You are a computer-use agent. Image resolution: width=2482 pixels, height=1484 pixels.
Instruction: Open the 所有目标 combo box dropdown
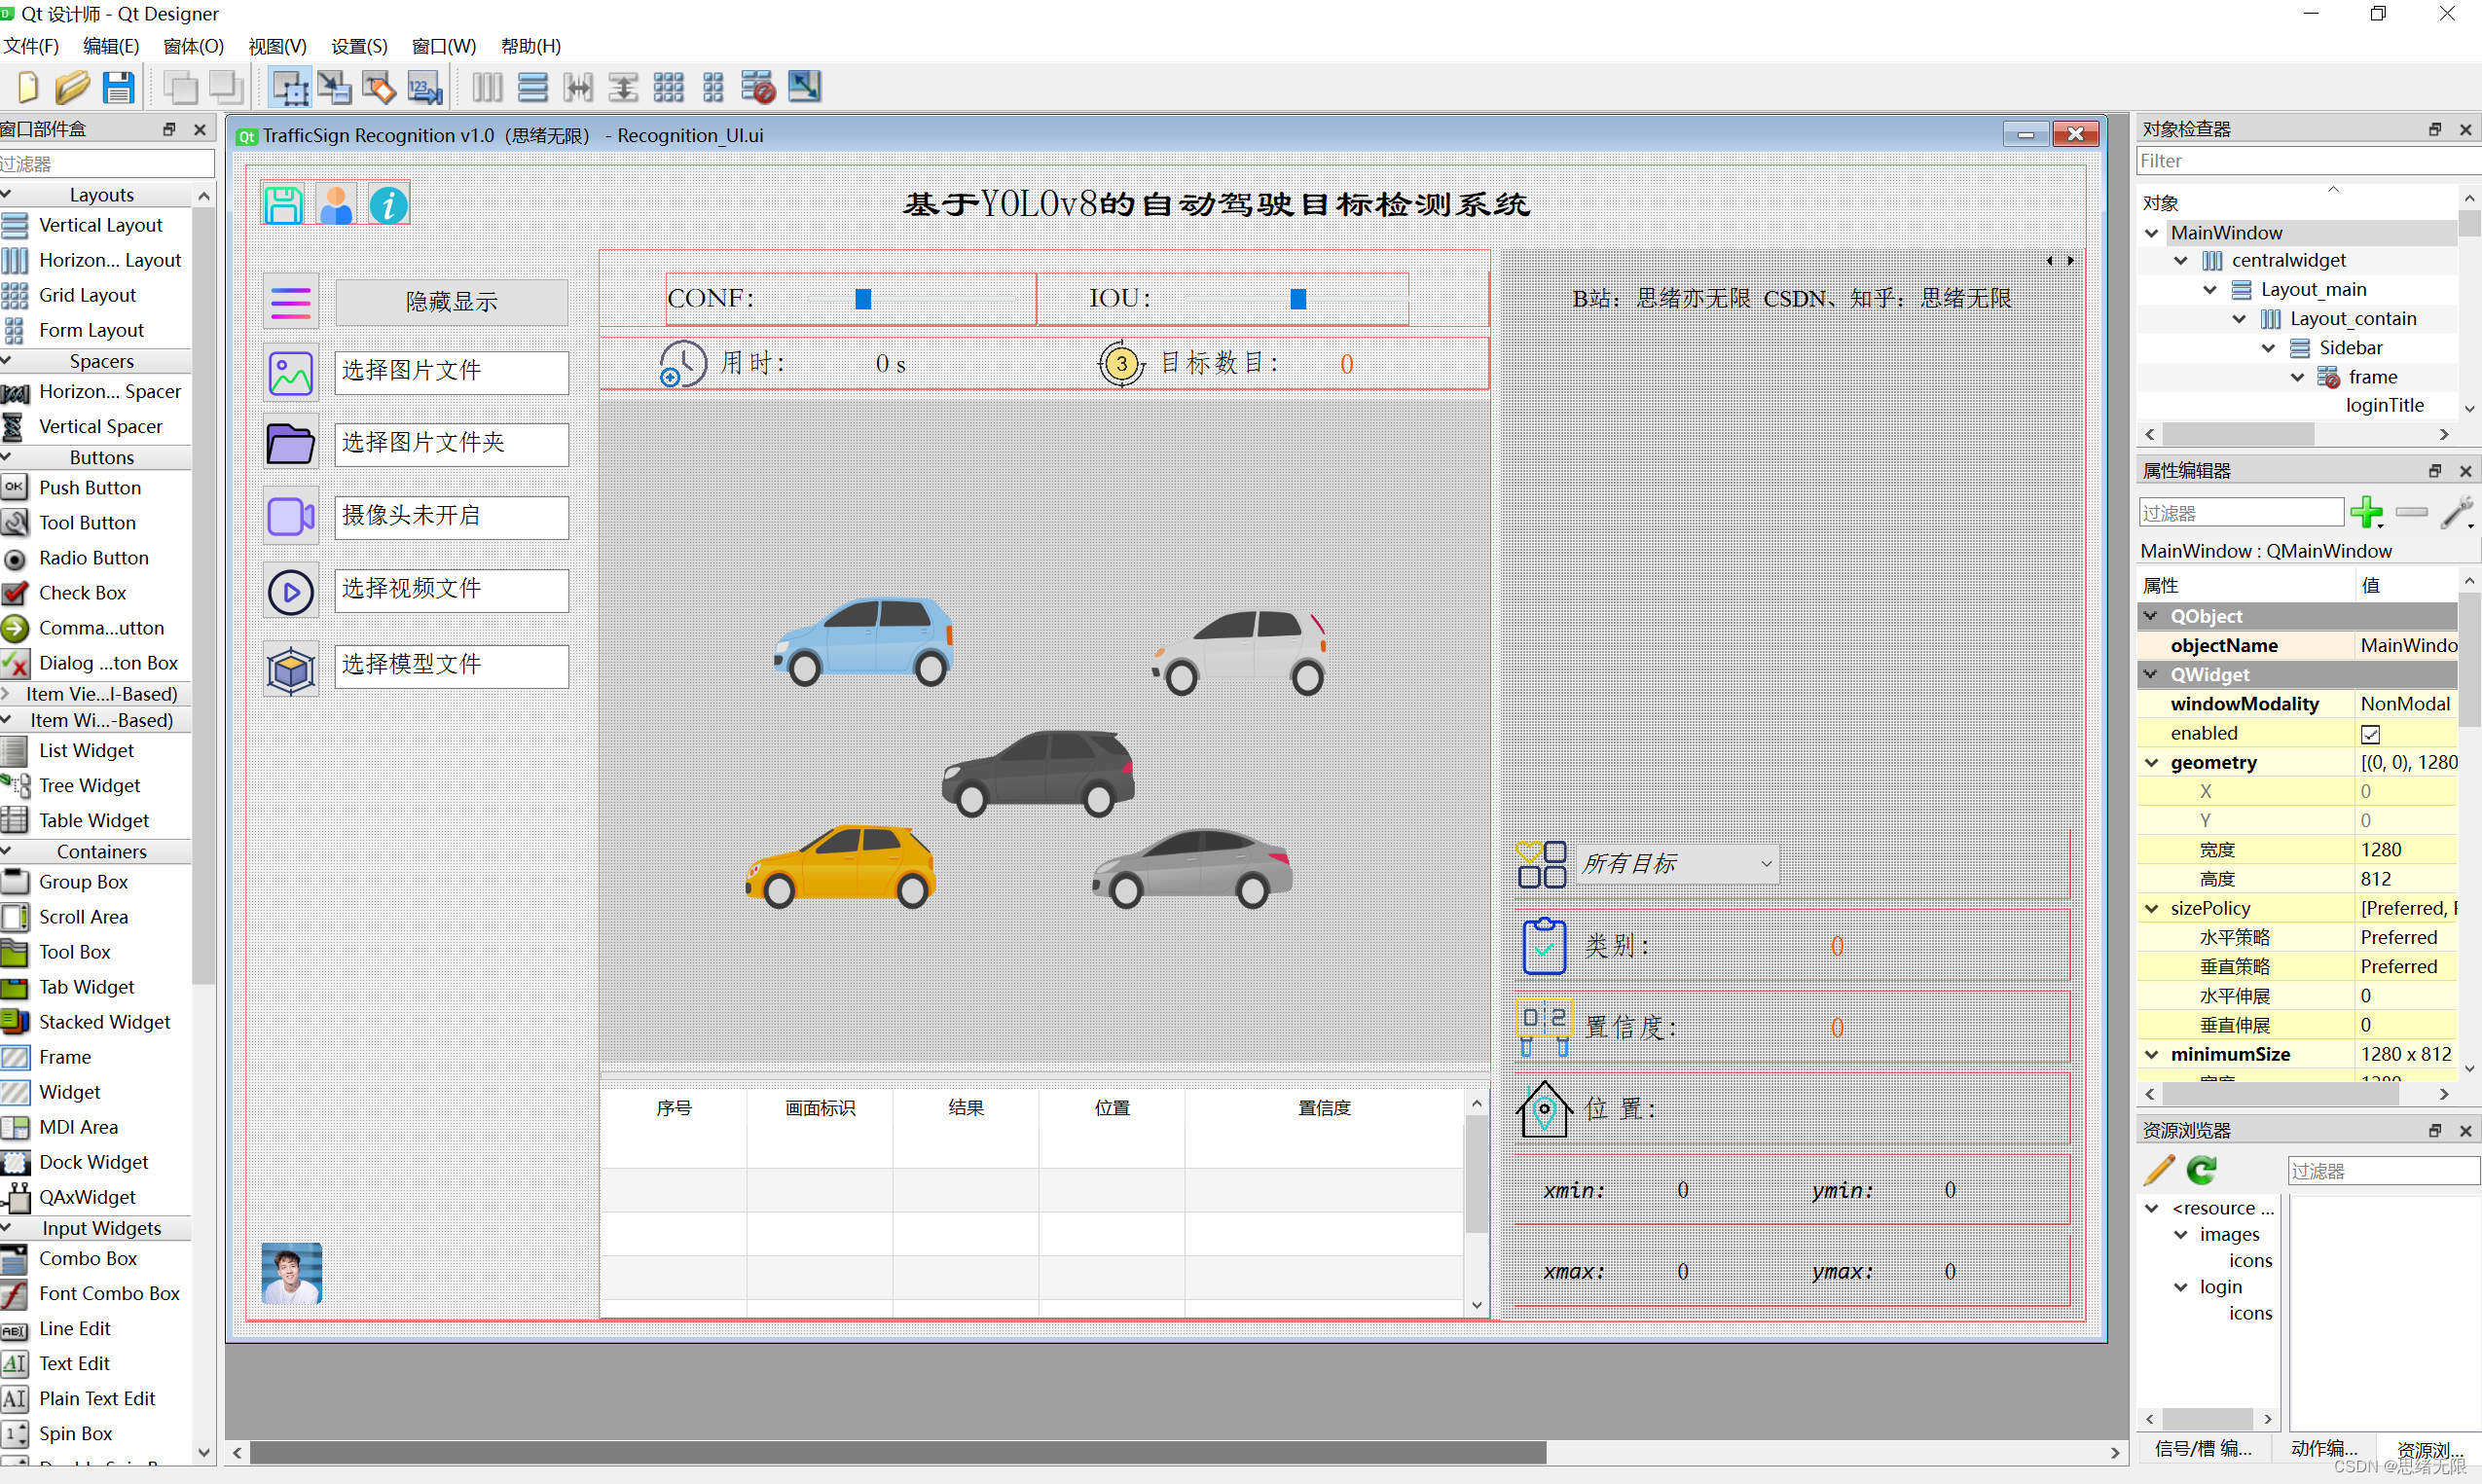(1766, 864)
